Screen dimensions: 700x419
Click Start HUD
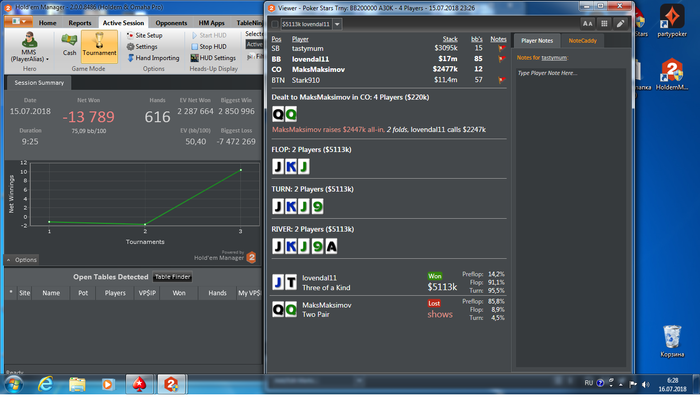tap(208, 35)
